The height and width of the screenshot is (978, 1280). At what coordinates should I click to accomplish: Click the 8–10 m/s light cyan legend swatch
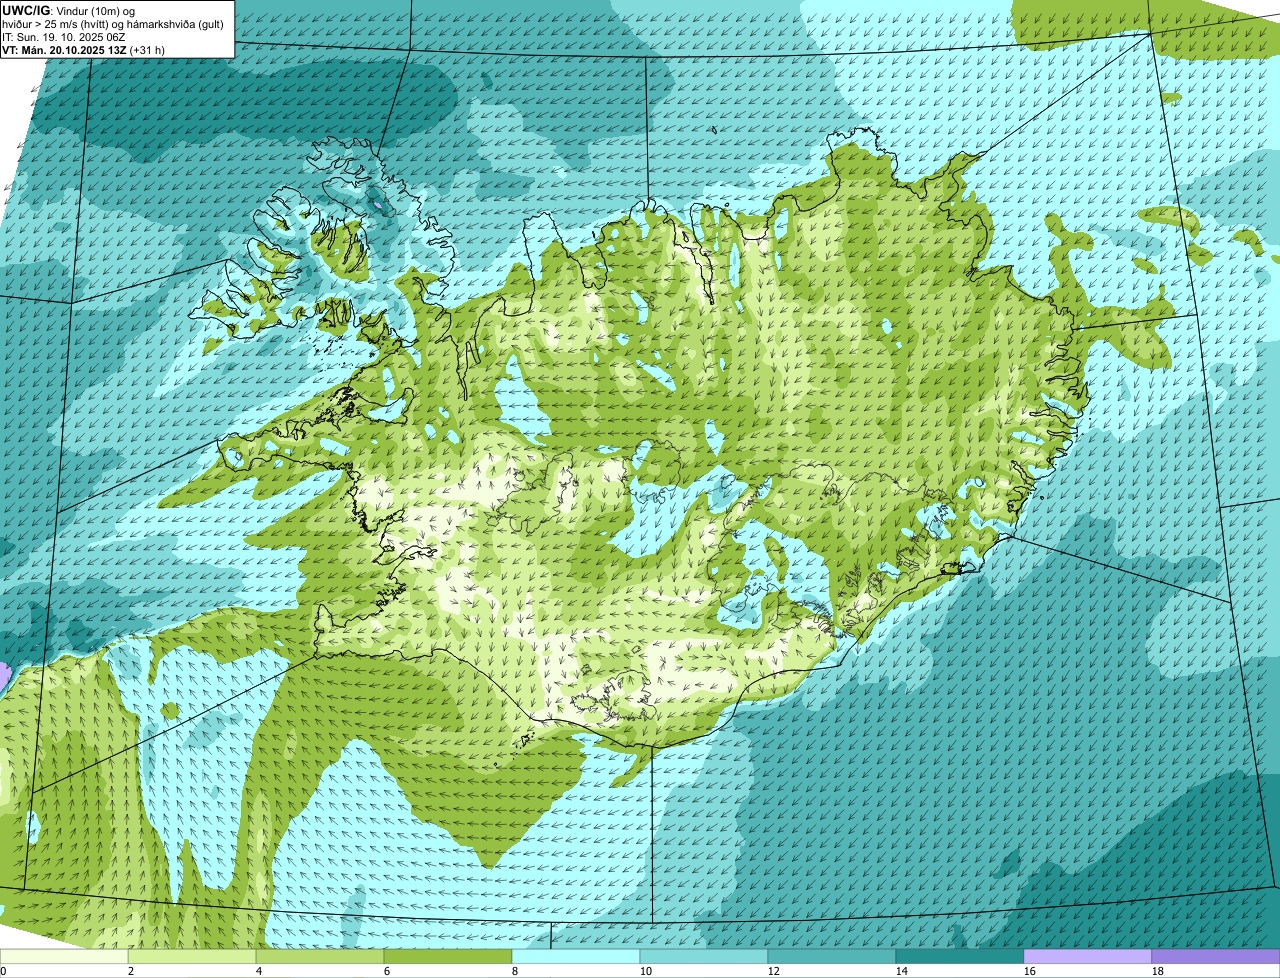(x=576, y=957)
